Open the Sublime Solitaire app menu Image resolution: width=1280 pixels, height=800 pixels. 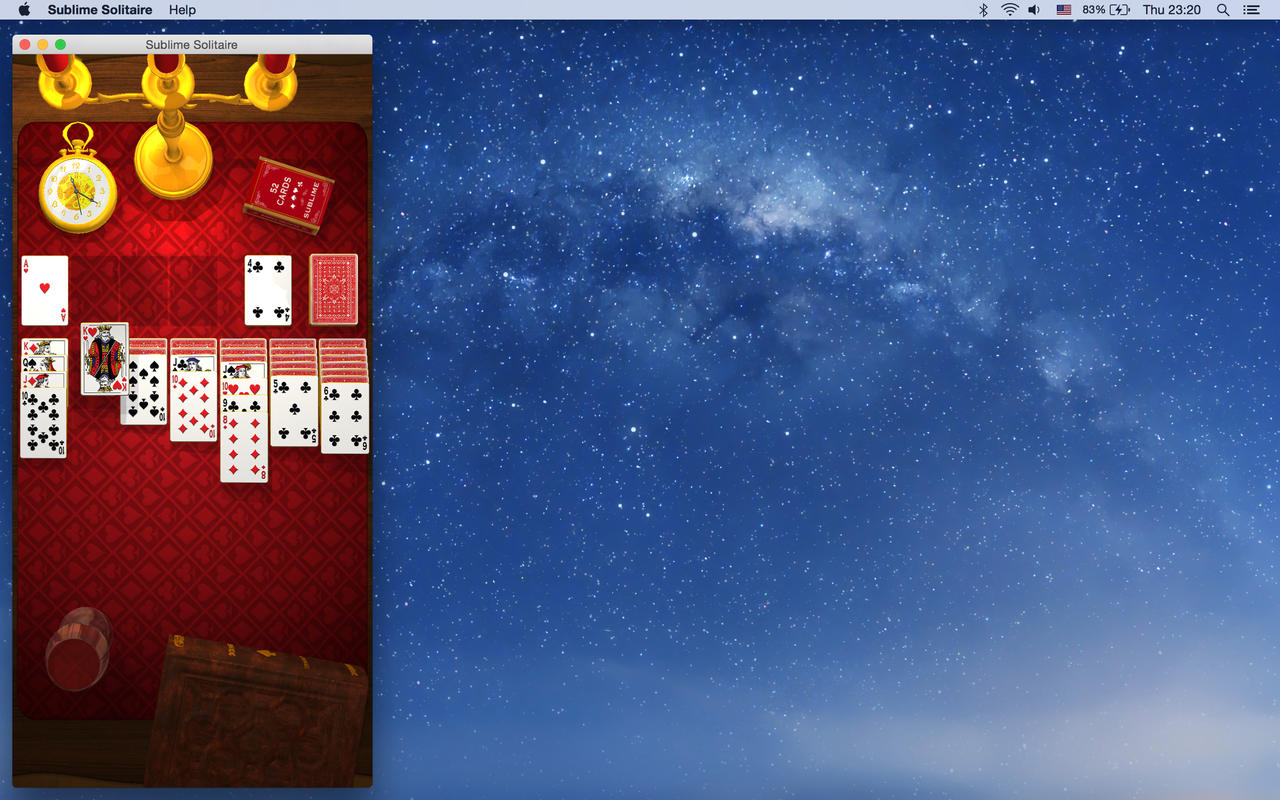pos(100,10)
